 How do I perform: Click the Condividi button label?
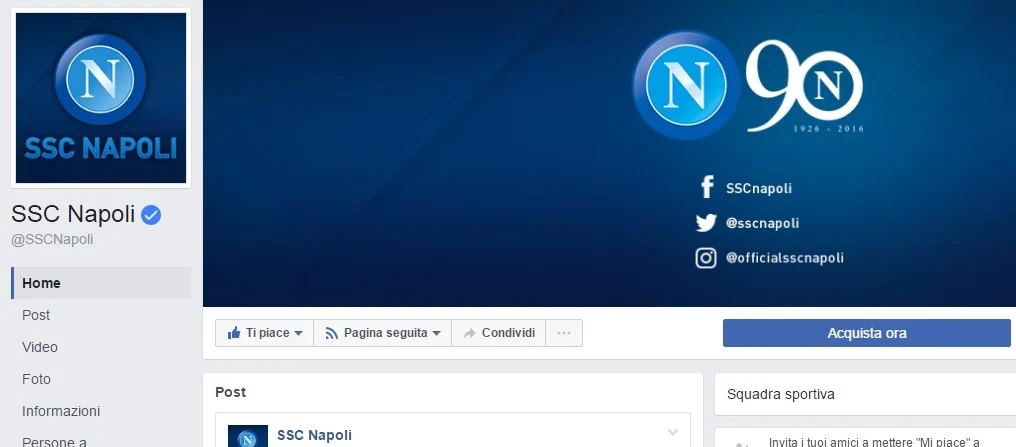(x=509, y=333)
